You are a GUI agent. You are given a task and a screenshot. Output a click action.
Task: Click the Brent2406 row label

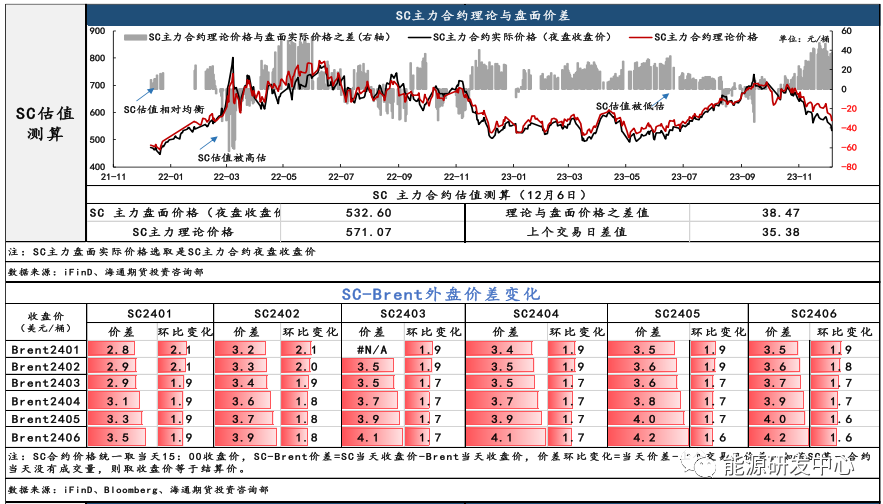click(x=46, y=437)
